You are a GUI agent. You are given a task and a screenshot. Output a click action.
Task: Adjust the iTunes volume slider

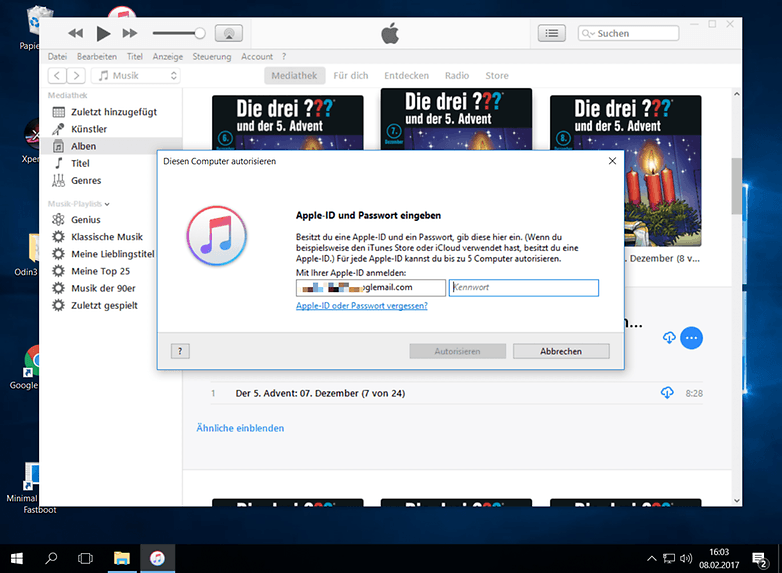point(179,33)
